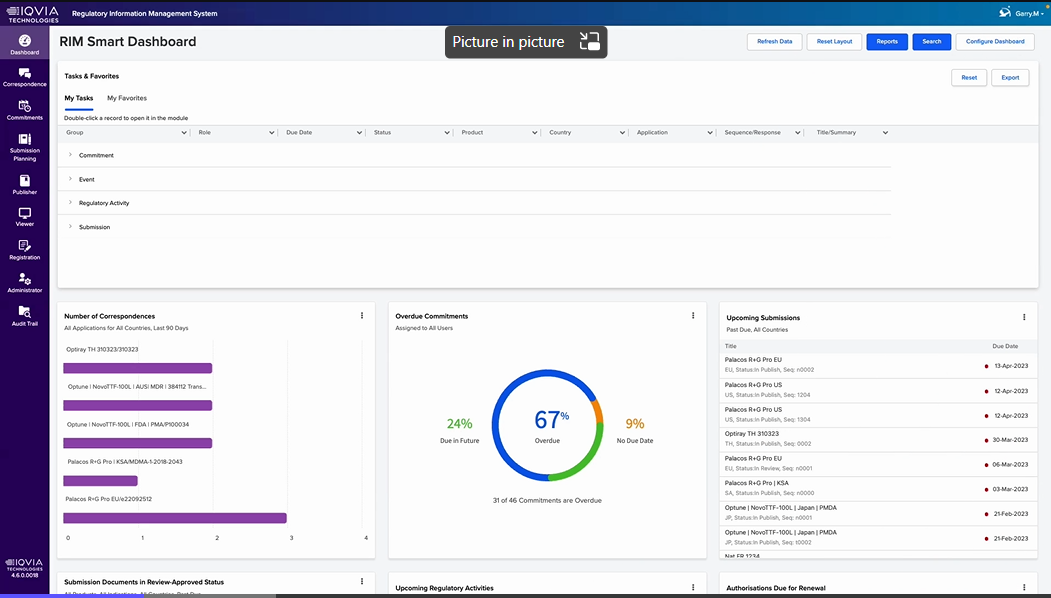Open Overdue Commitments widget options menu

(x=693, y=316)
